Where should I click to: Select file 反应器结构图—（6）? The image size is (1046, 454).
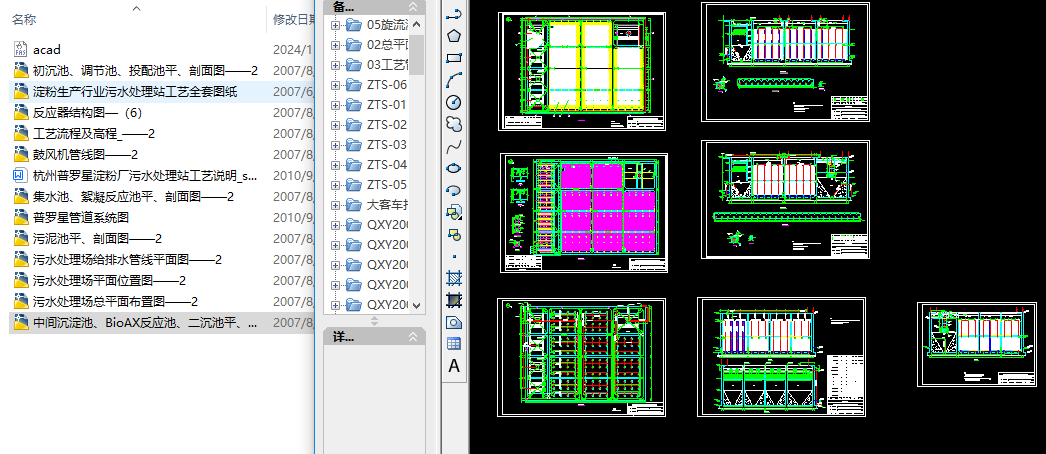[87, 113]
